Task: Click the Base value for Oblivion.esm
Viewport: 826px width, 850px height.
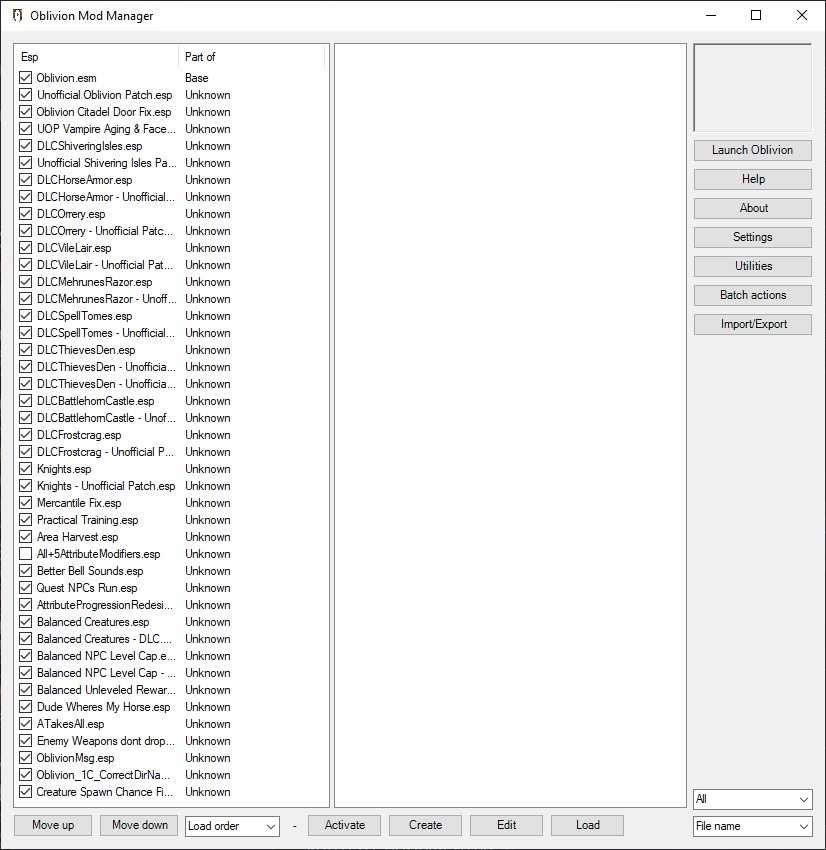Action: point(196,78)
